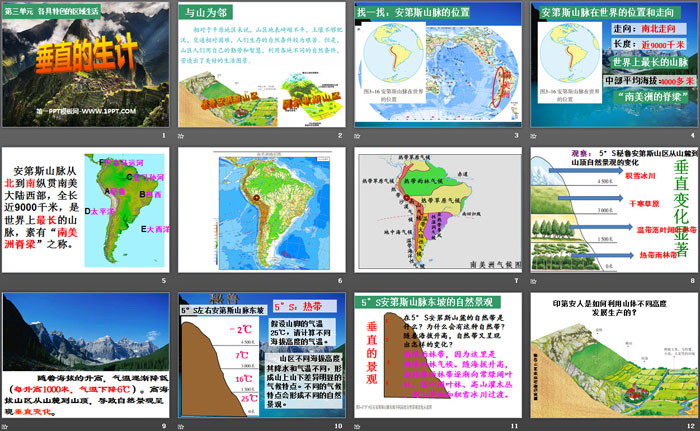Click the animation star icon under slide 11
Image resolution: width=700 pixels, height=431 pixels.
click(358, 426)
